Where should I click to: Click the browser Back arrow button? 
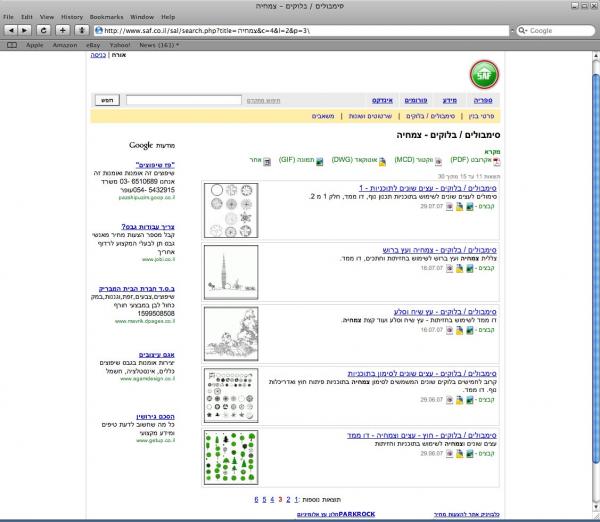pos(10,30)
